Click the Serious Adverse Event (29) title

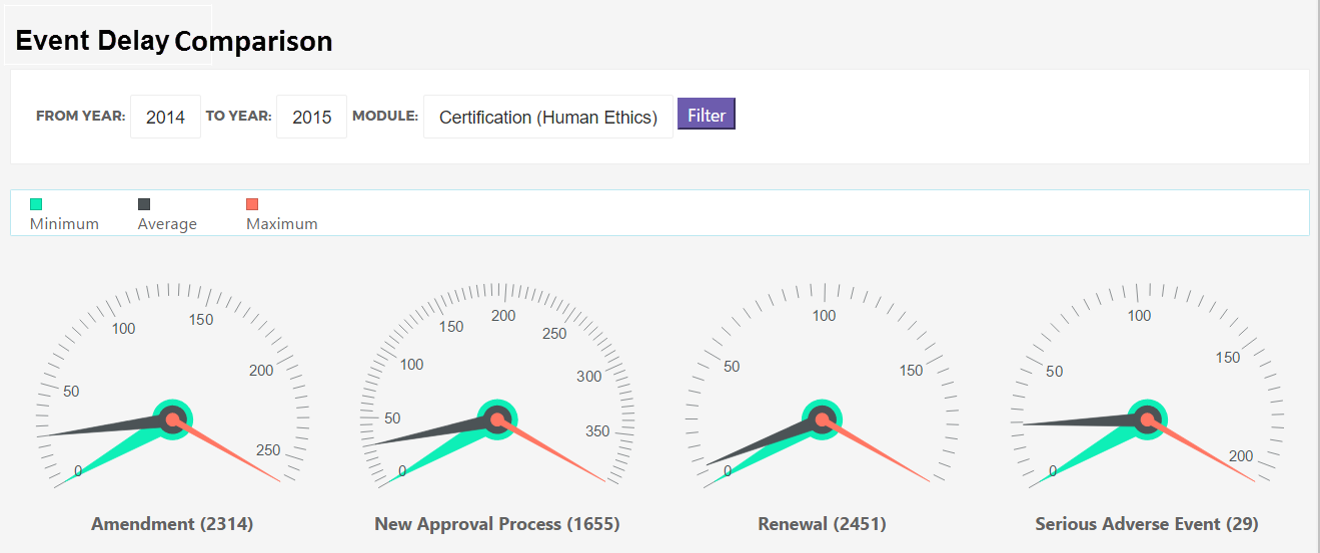tap(1146, 524)
